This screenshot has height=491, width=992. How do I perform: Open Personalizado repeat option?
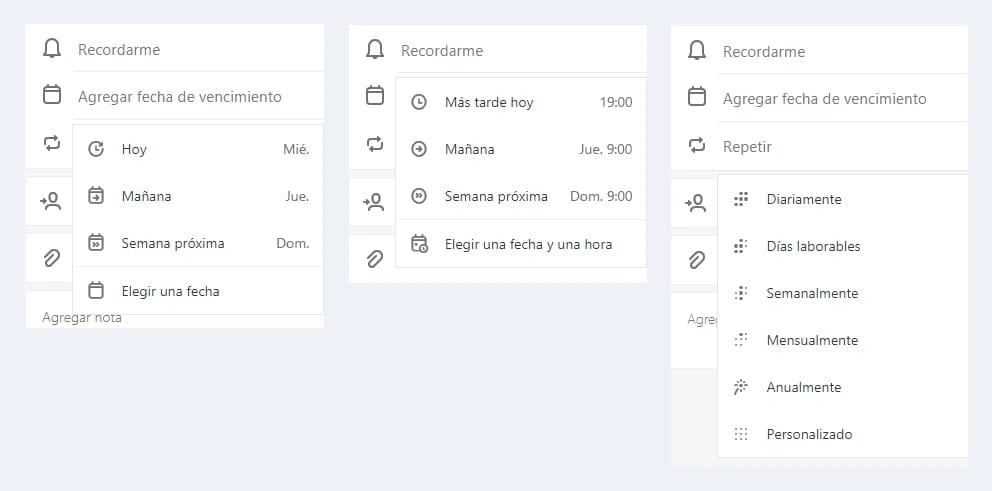point(843,434)
